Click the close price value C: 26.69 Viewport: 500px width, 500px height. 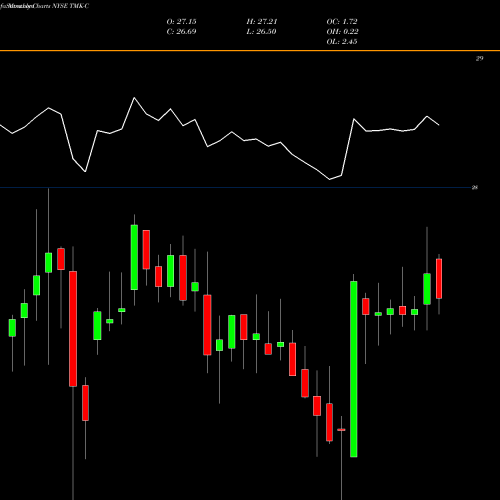coord(181,32)
